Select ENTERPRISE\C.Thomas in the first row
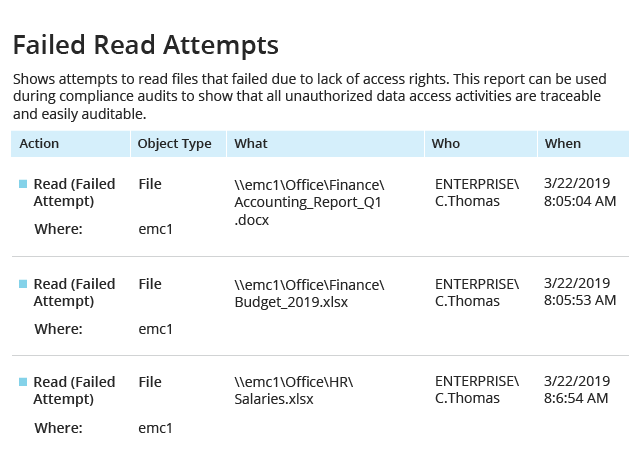Screen dimensions: 640x450 coord(477,192)
